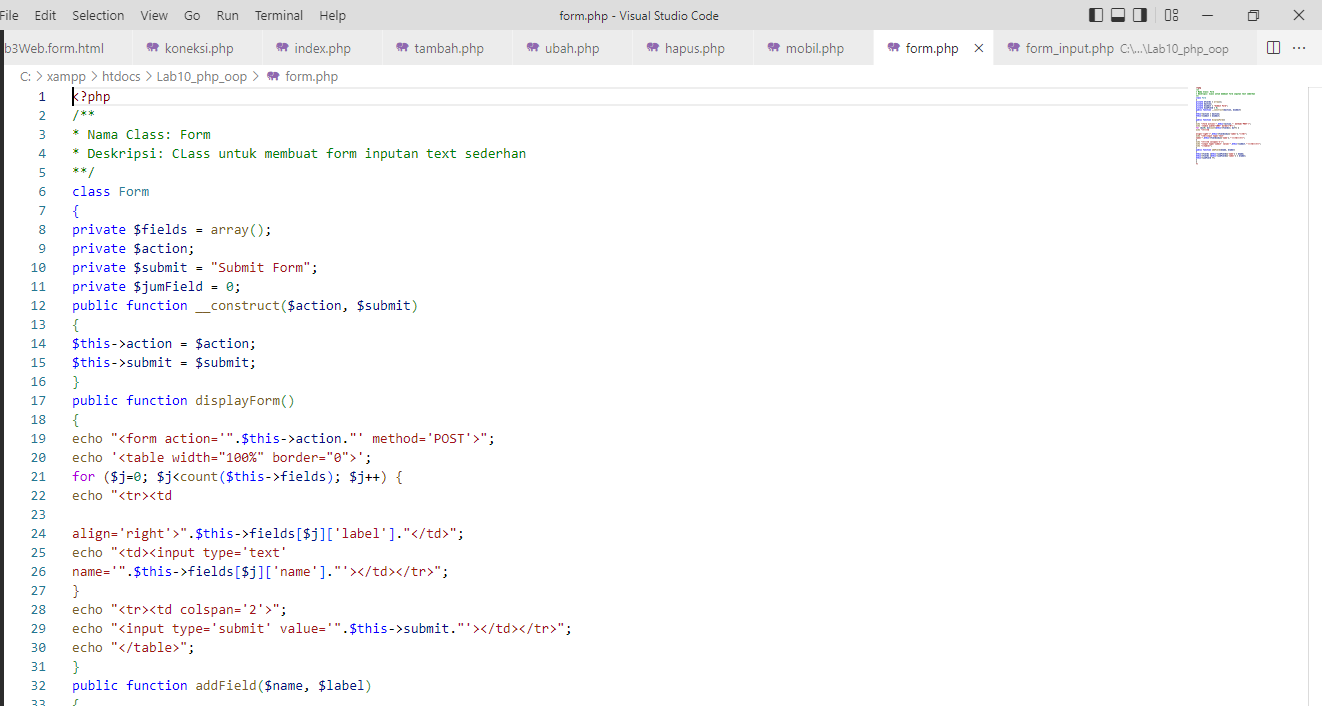Click the PHP icon on the mobil.php tab
Screen dimensions: 1322x706
point(774,47)
